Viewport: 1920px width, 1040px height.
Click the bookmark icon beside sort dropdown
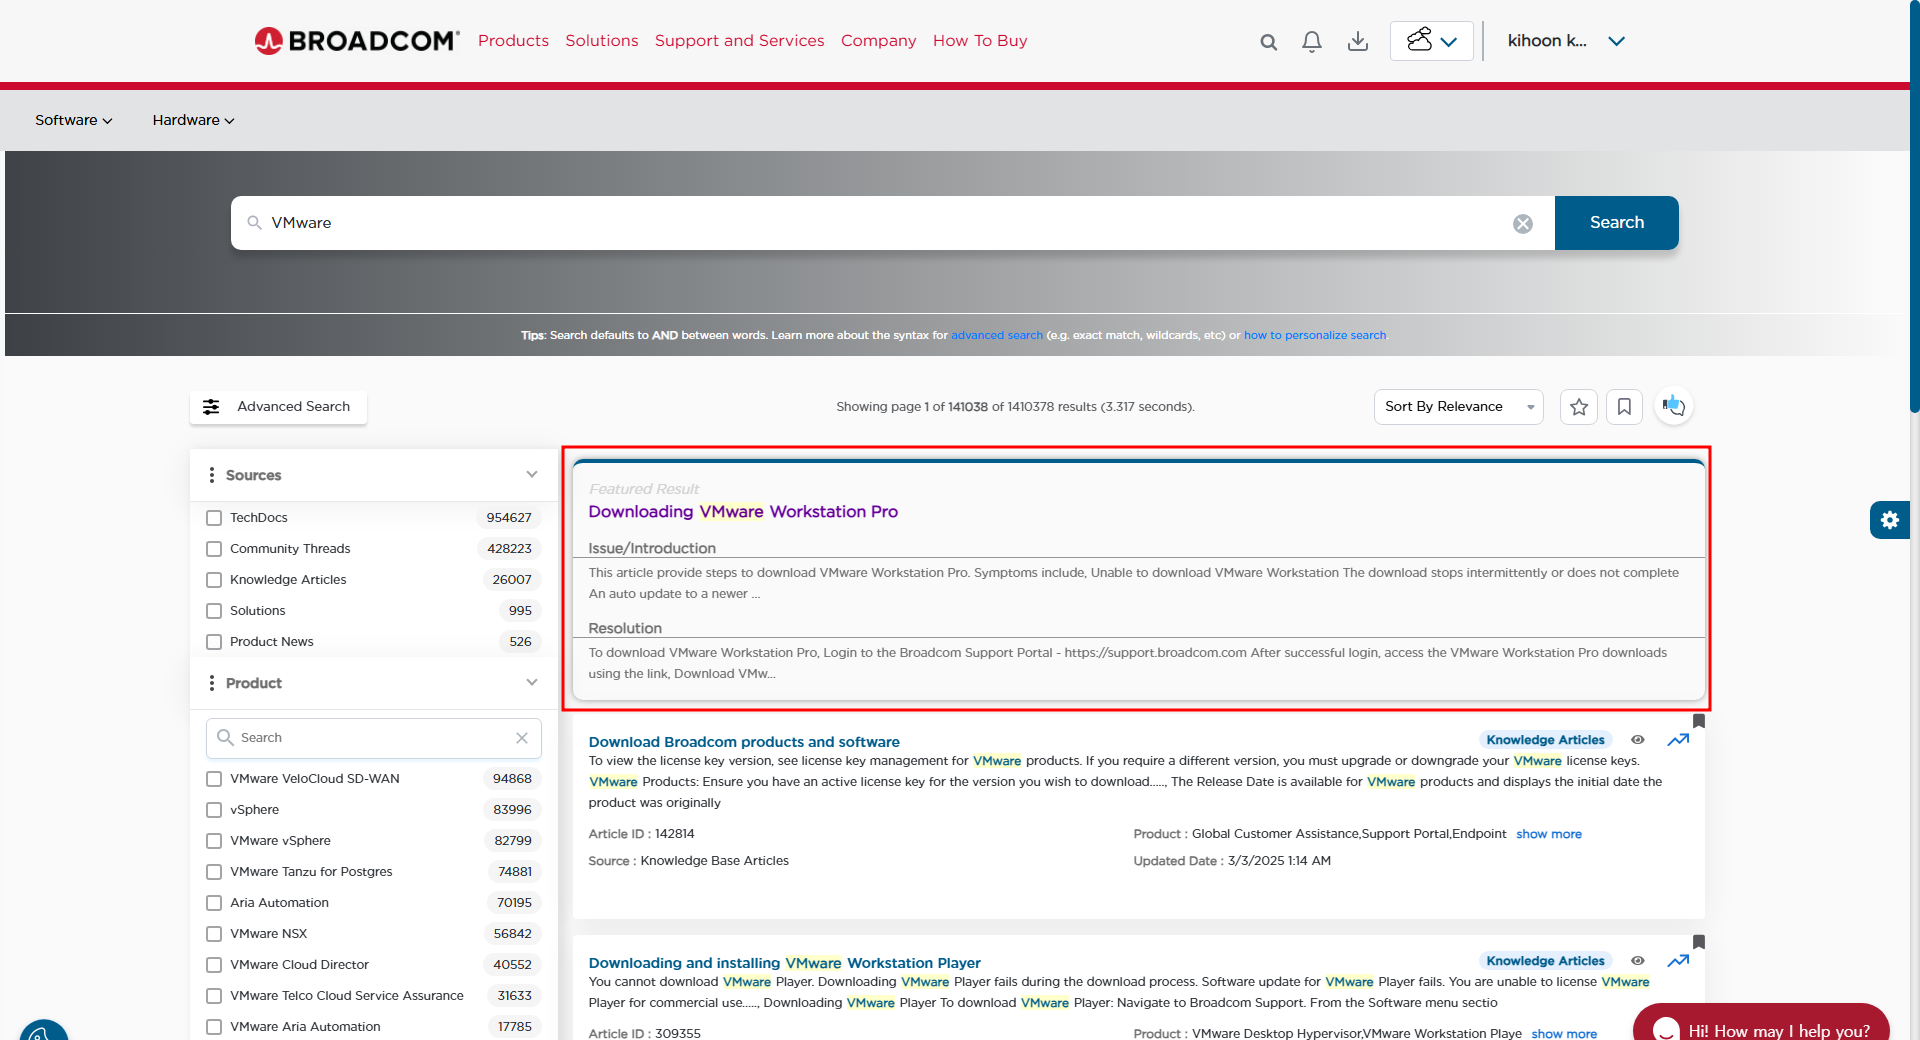(x=1624, y=407)
